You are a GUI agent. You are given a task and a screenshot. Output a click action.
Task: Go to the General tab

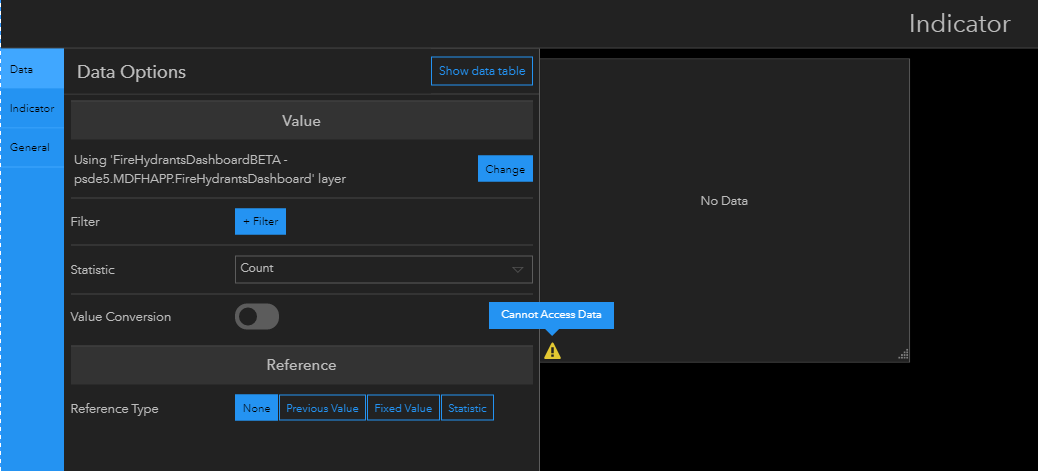[x=32, y=147]
